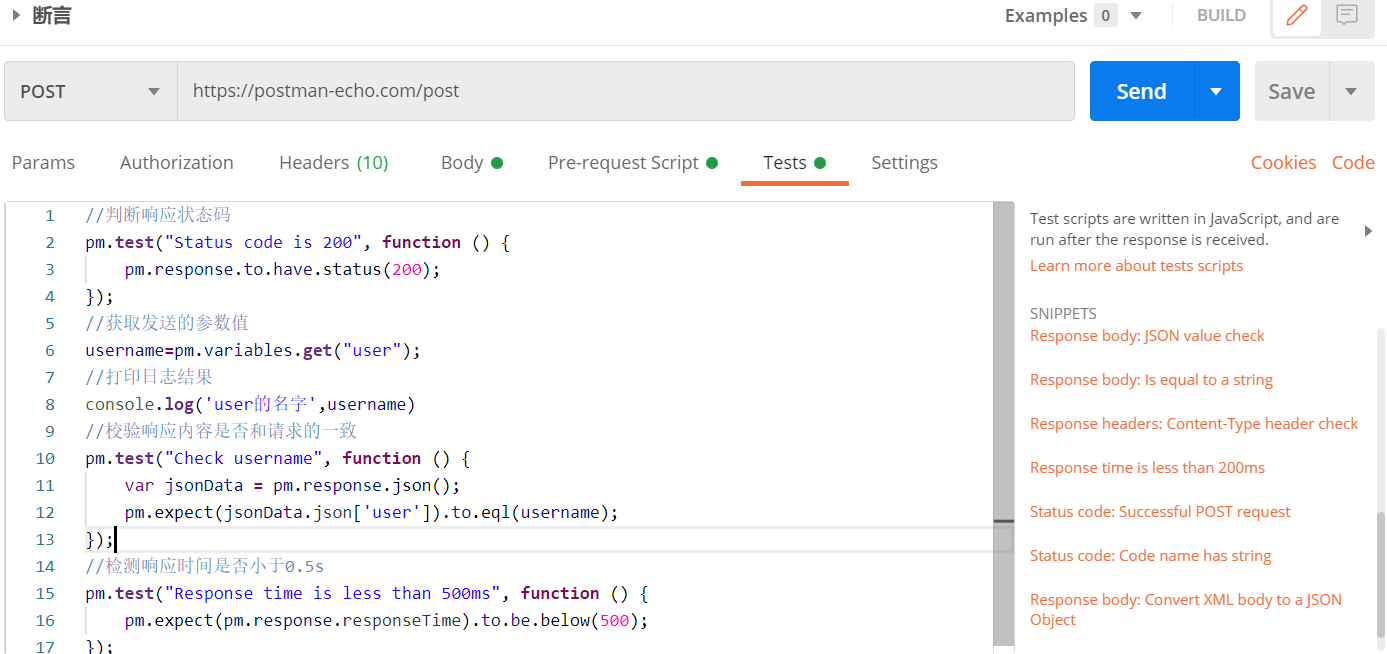Viewport: 1387px width, 654px height.
Task: Expand the Save options arrow
Action: click(x=1351, y=91)
